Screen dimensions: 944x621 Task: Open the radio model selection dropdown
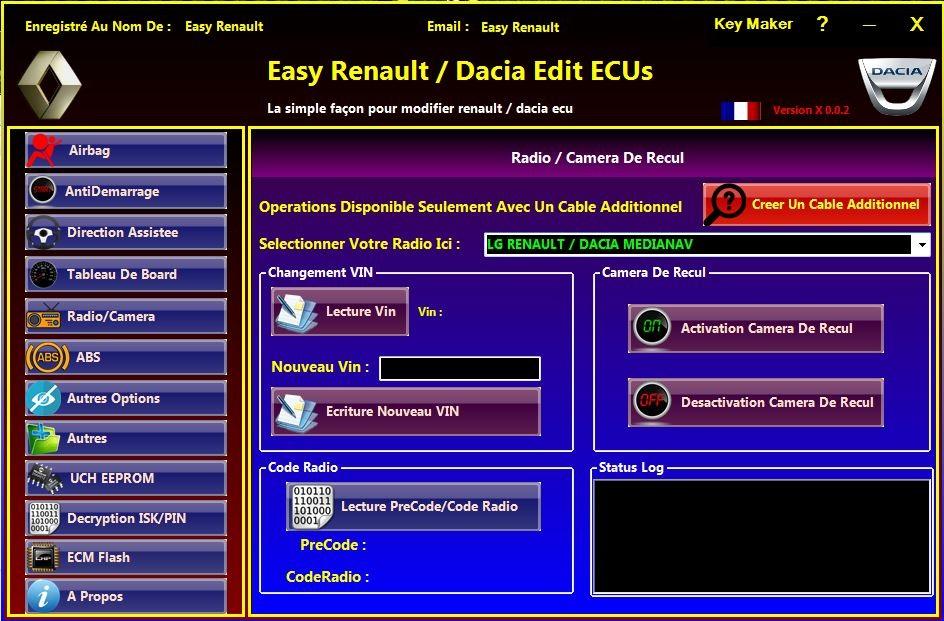(x=925, y=243)
